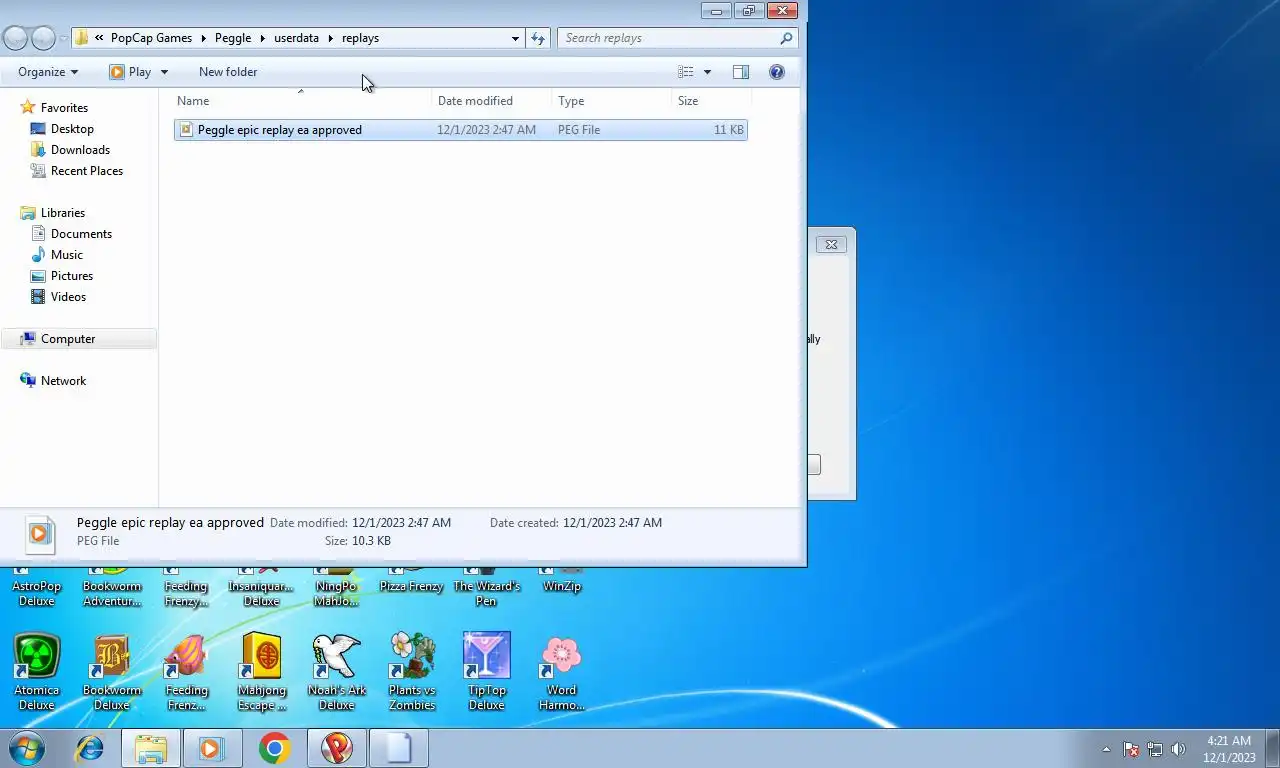
Task: Open Recent Places under Favorites
Action: pyautogui.click(x=87, y=171)
